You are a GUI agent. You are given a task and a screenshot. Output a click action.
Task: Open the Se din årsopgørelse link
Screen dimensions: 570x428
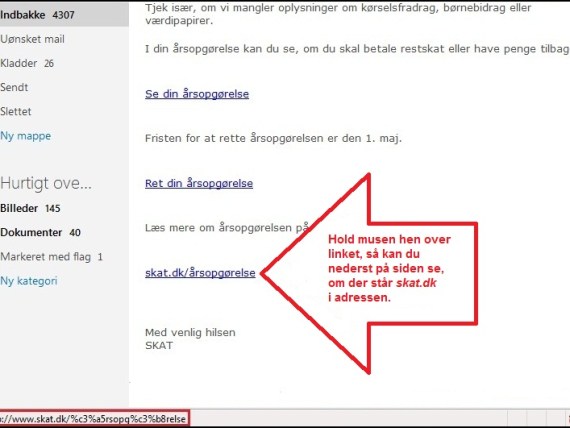coord(197,94)
